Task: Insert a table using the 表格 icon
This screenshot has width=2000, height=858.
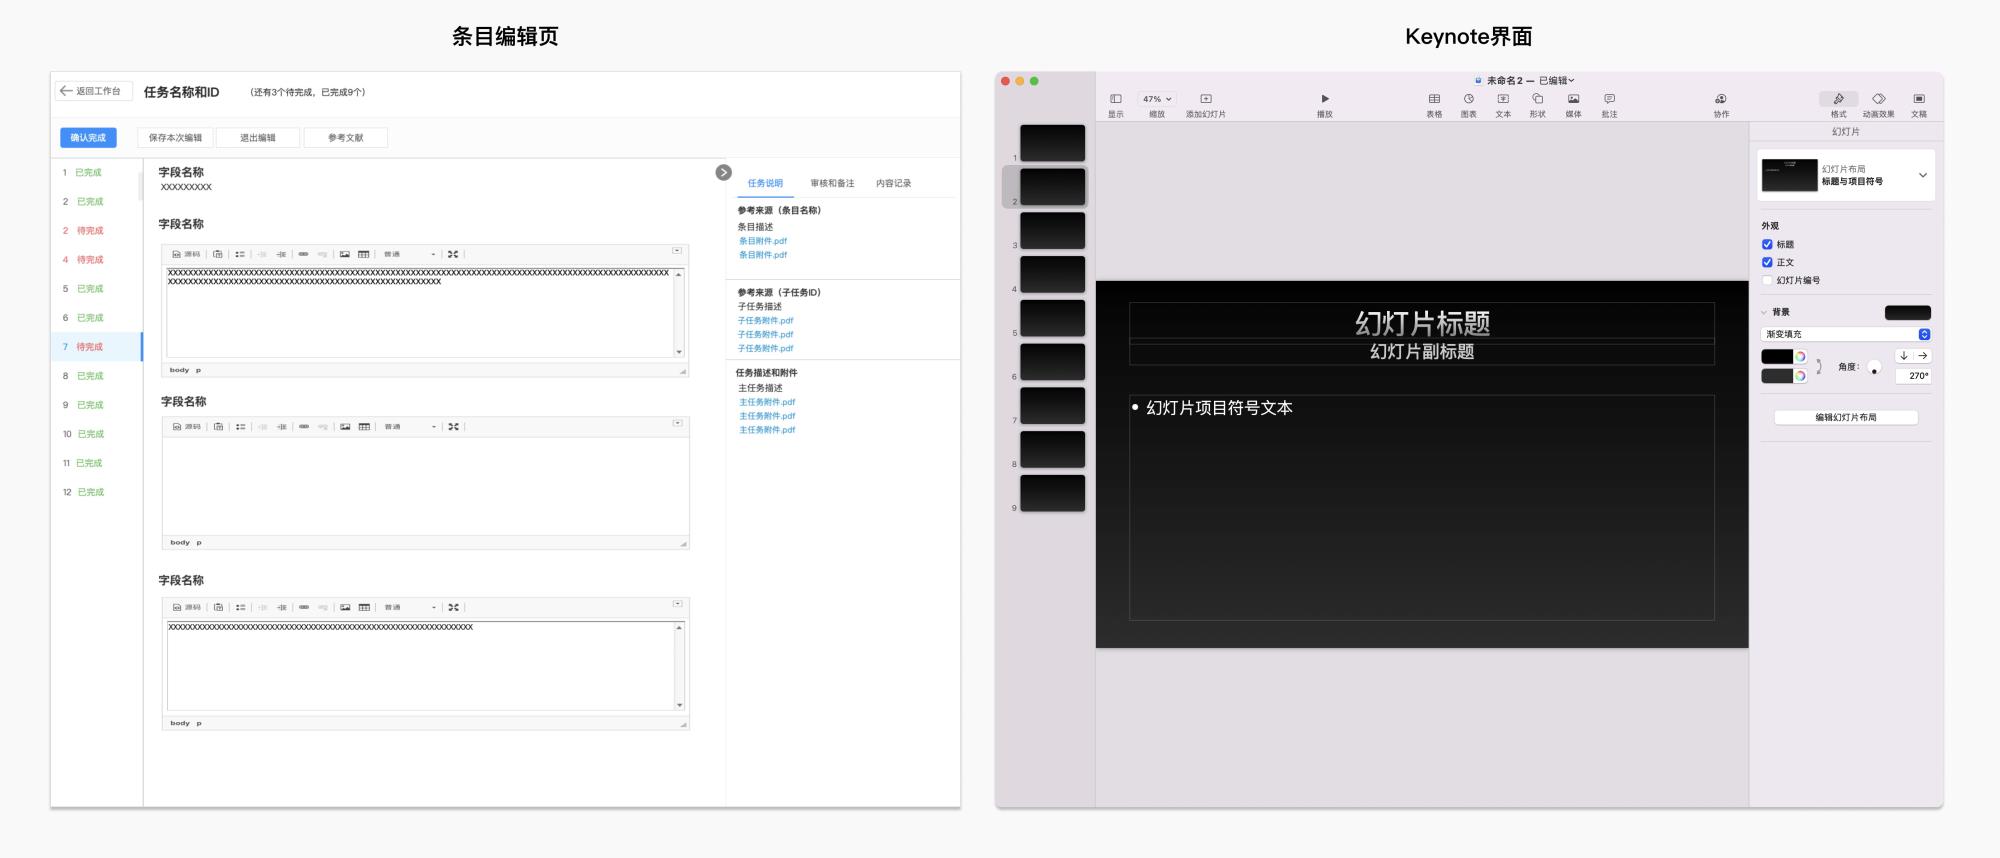Action: point(1434,99)
